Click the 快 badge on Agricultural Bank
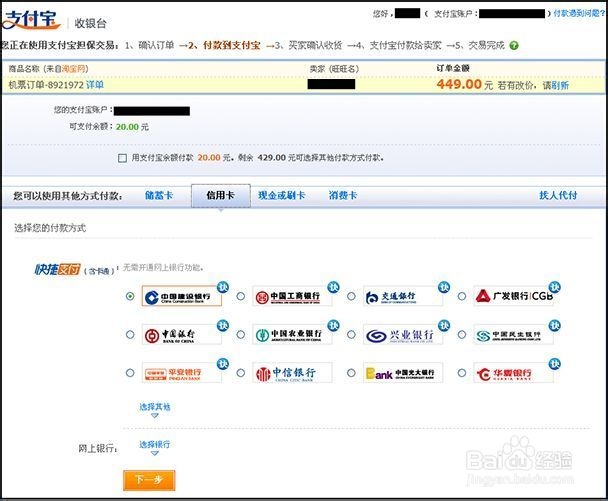 coord(333,325)
